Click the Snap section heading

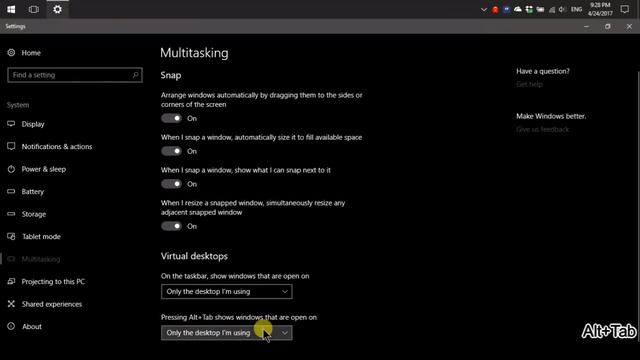[171, 76]
